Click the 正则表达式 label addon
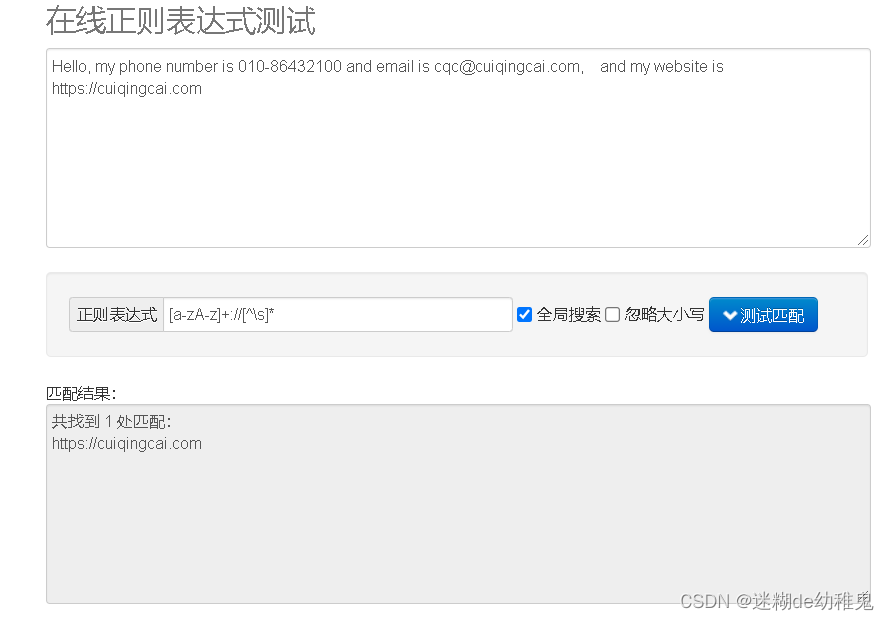Screen dimensions: 889x620 point(117,315)
